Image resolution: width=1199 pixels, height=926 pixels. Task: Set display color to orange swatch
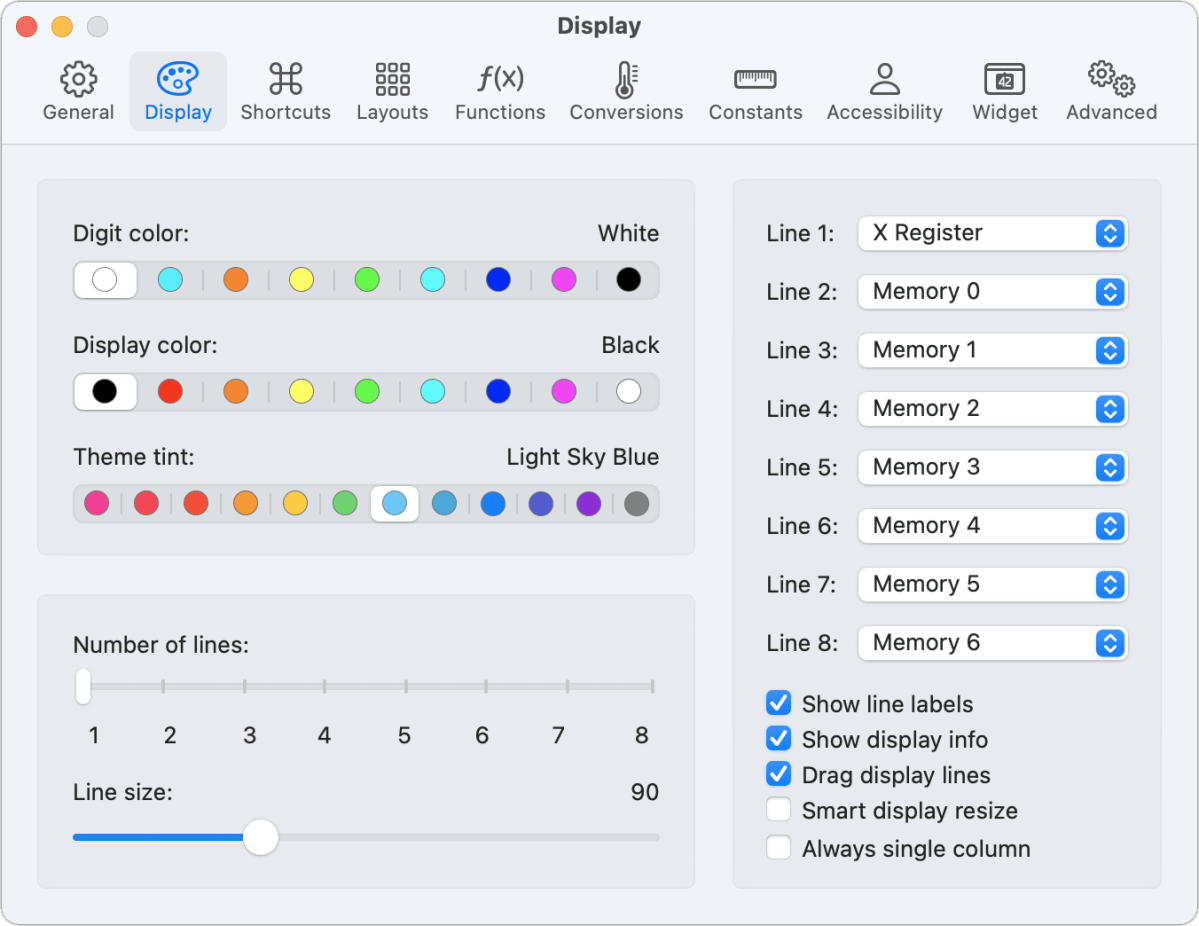coord(236,392)
